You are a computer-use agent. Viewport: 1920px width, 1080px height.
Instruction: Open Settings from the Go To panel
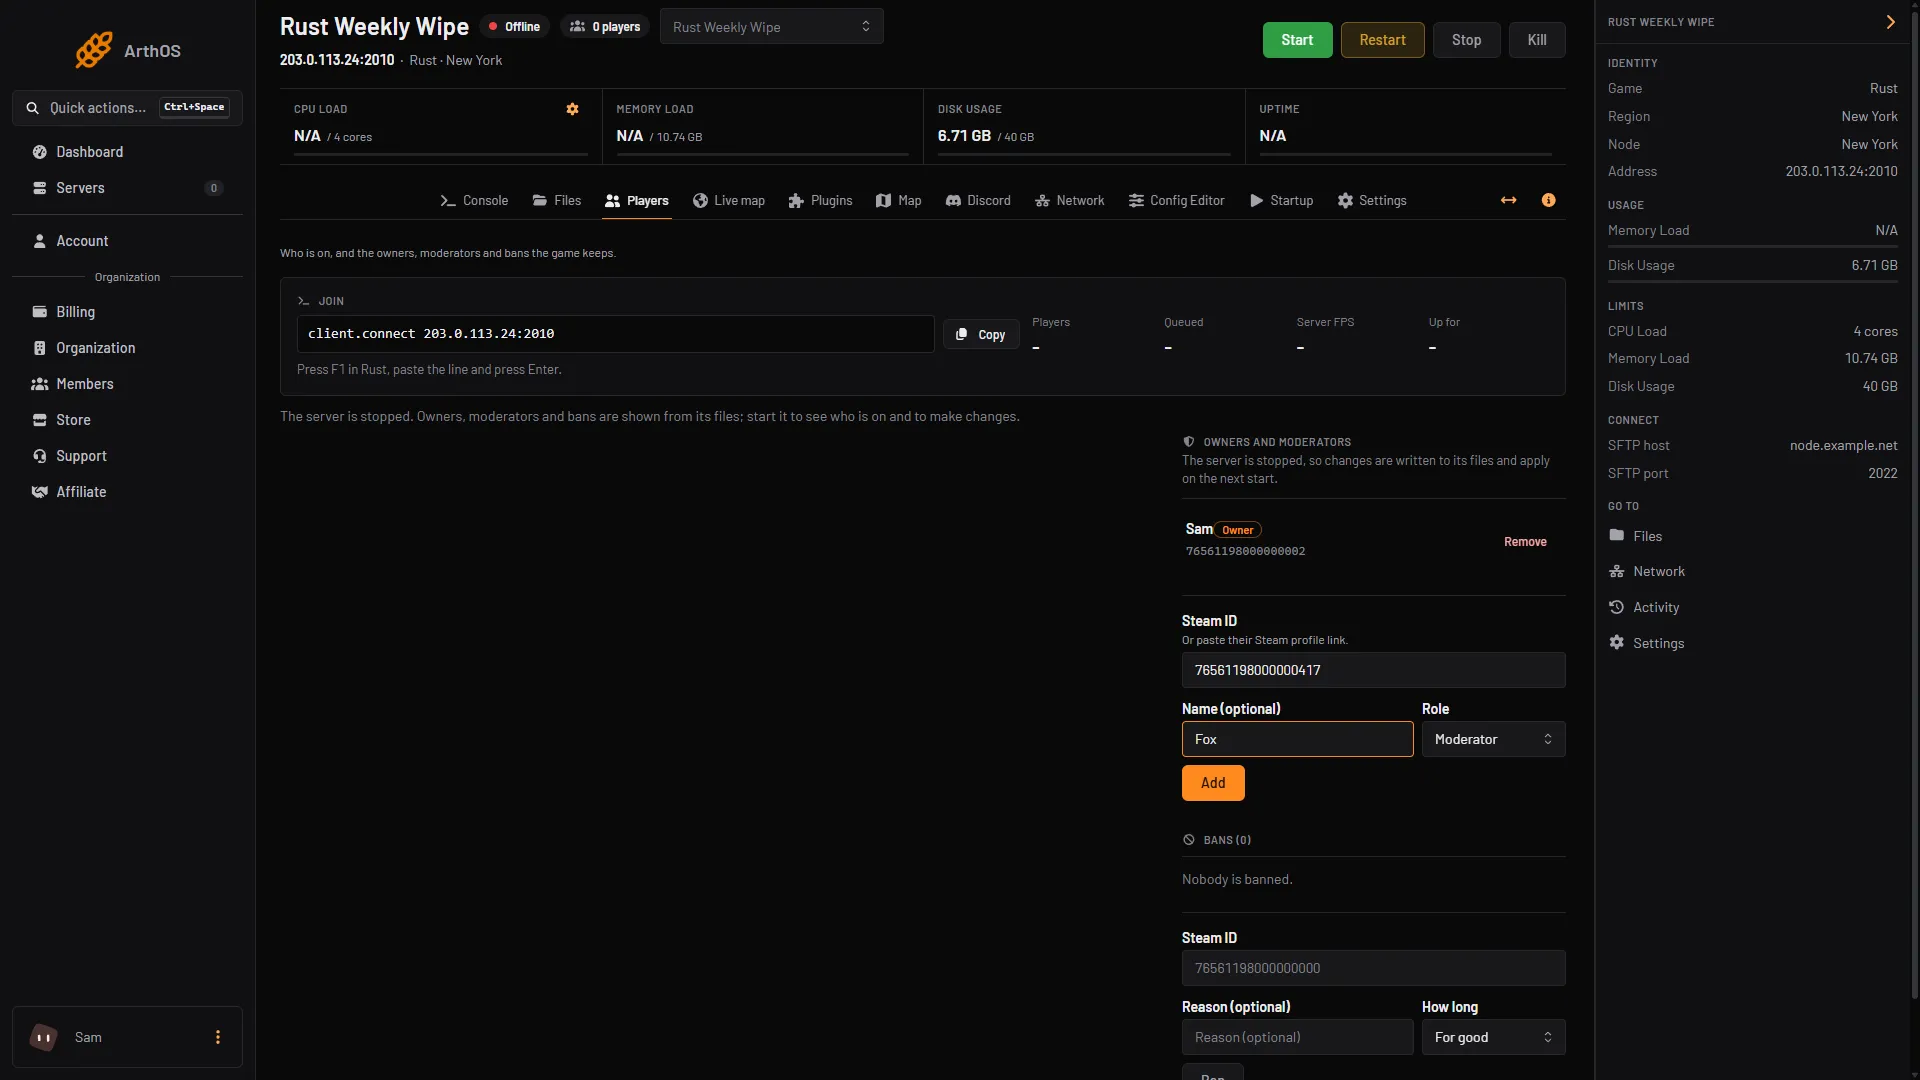click(1646, 643)
